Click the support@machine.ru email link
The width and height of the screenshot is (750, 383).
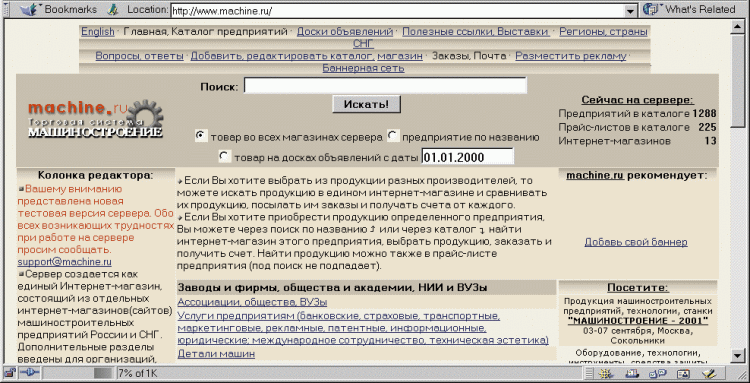pyautogui.click(x=65, y=262)
